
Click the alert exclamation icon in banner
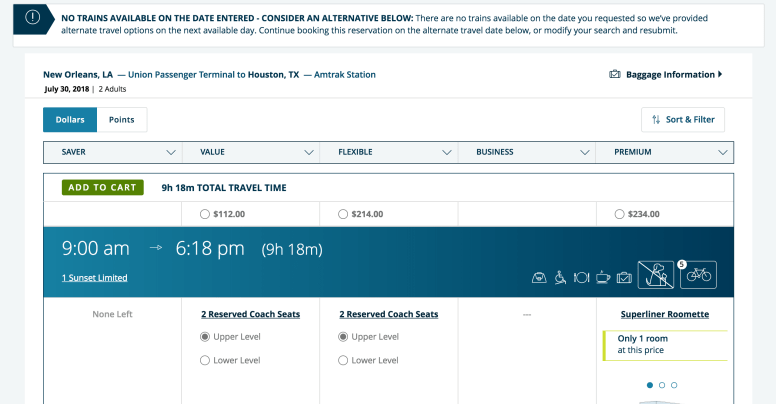34,17
